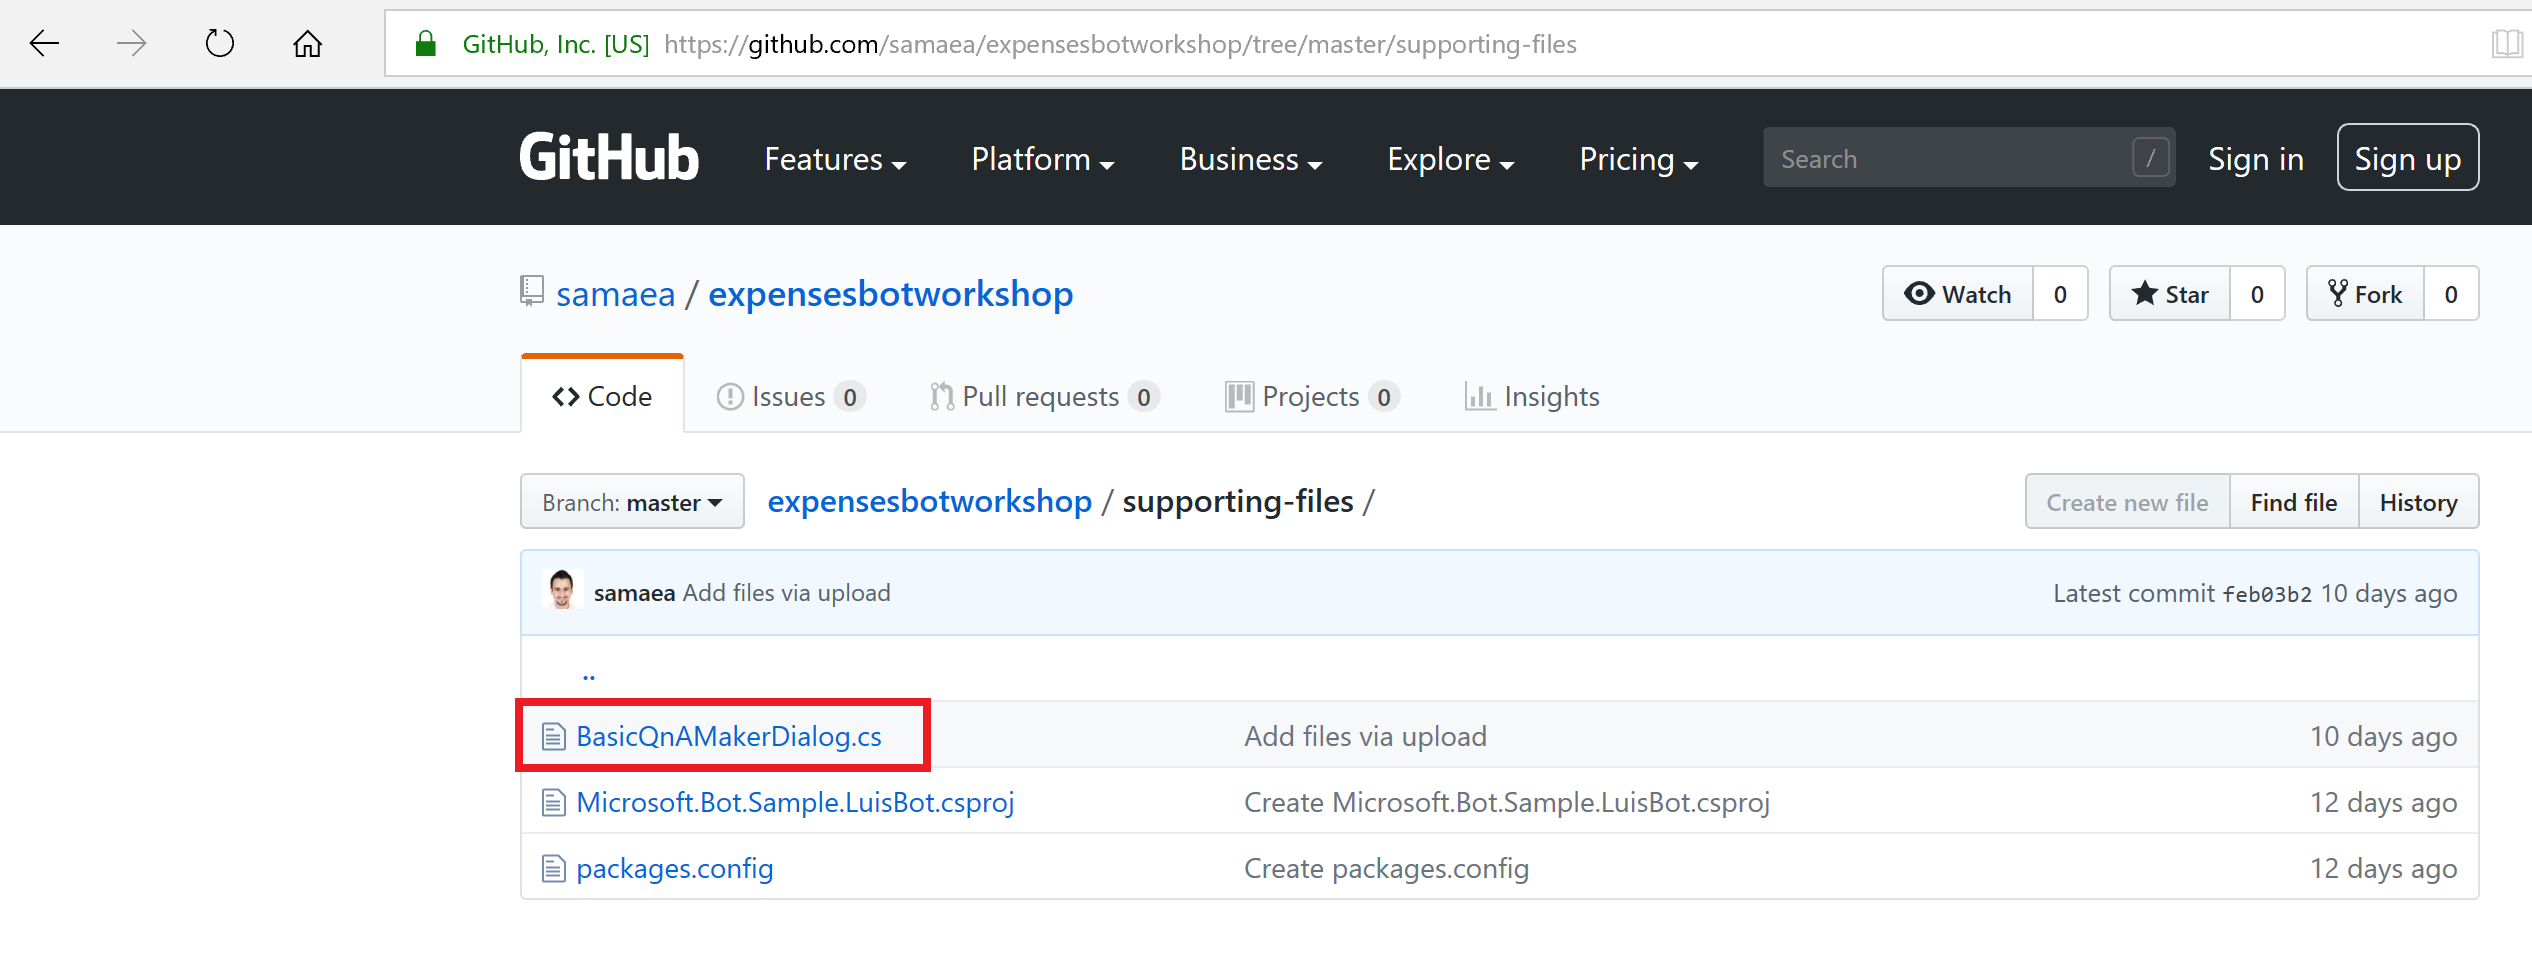Click 'Create packages.config' commit message
Viewport: 2532px width, 959px height.
[x=1386, y=868]
